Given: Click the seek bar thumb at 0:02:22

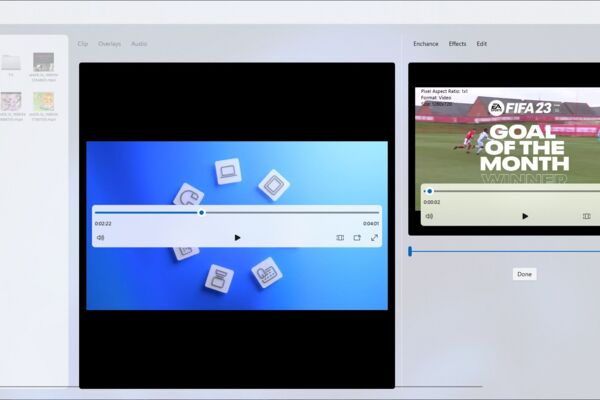Looking at the screenshot, I should point(202,212).
